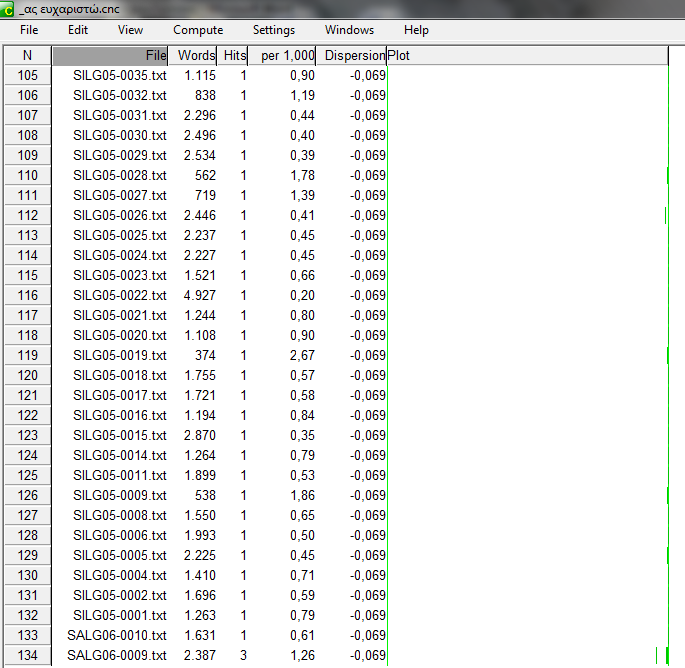685x668 pixels.
Task: Sort by the per 1,000 column header
Action: (x=282, y=55)
